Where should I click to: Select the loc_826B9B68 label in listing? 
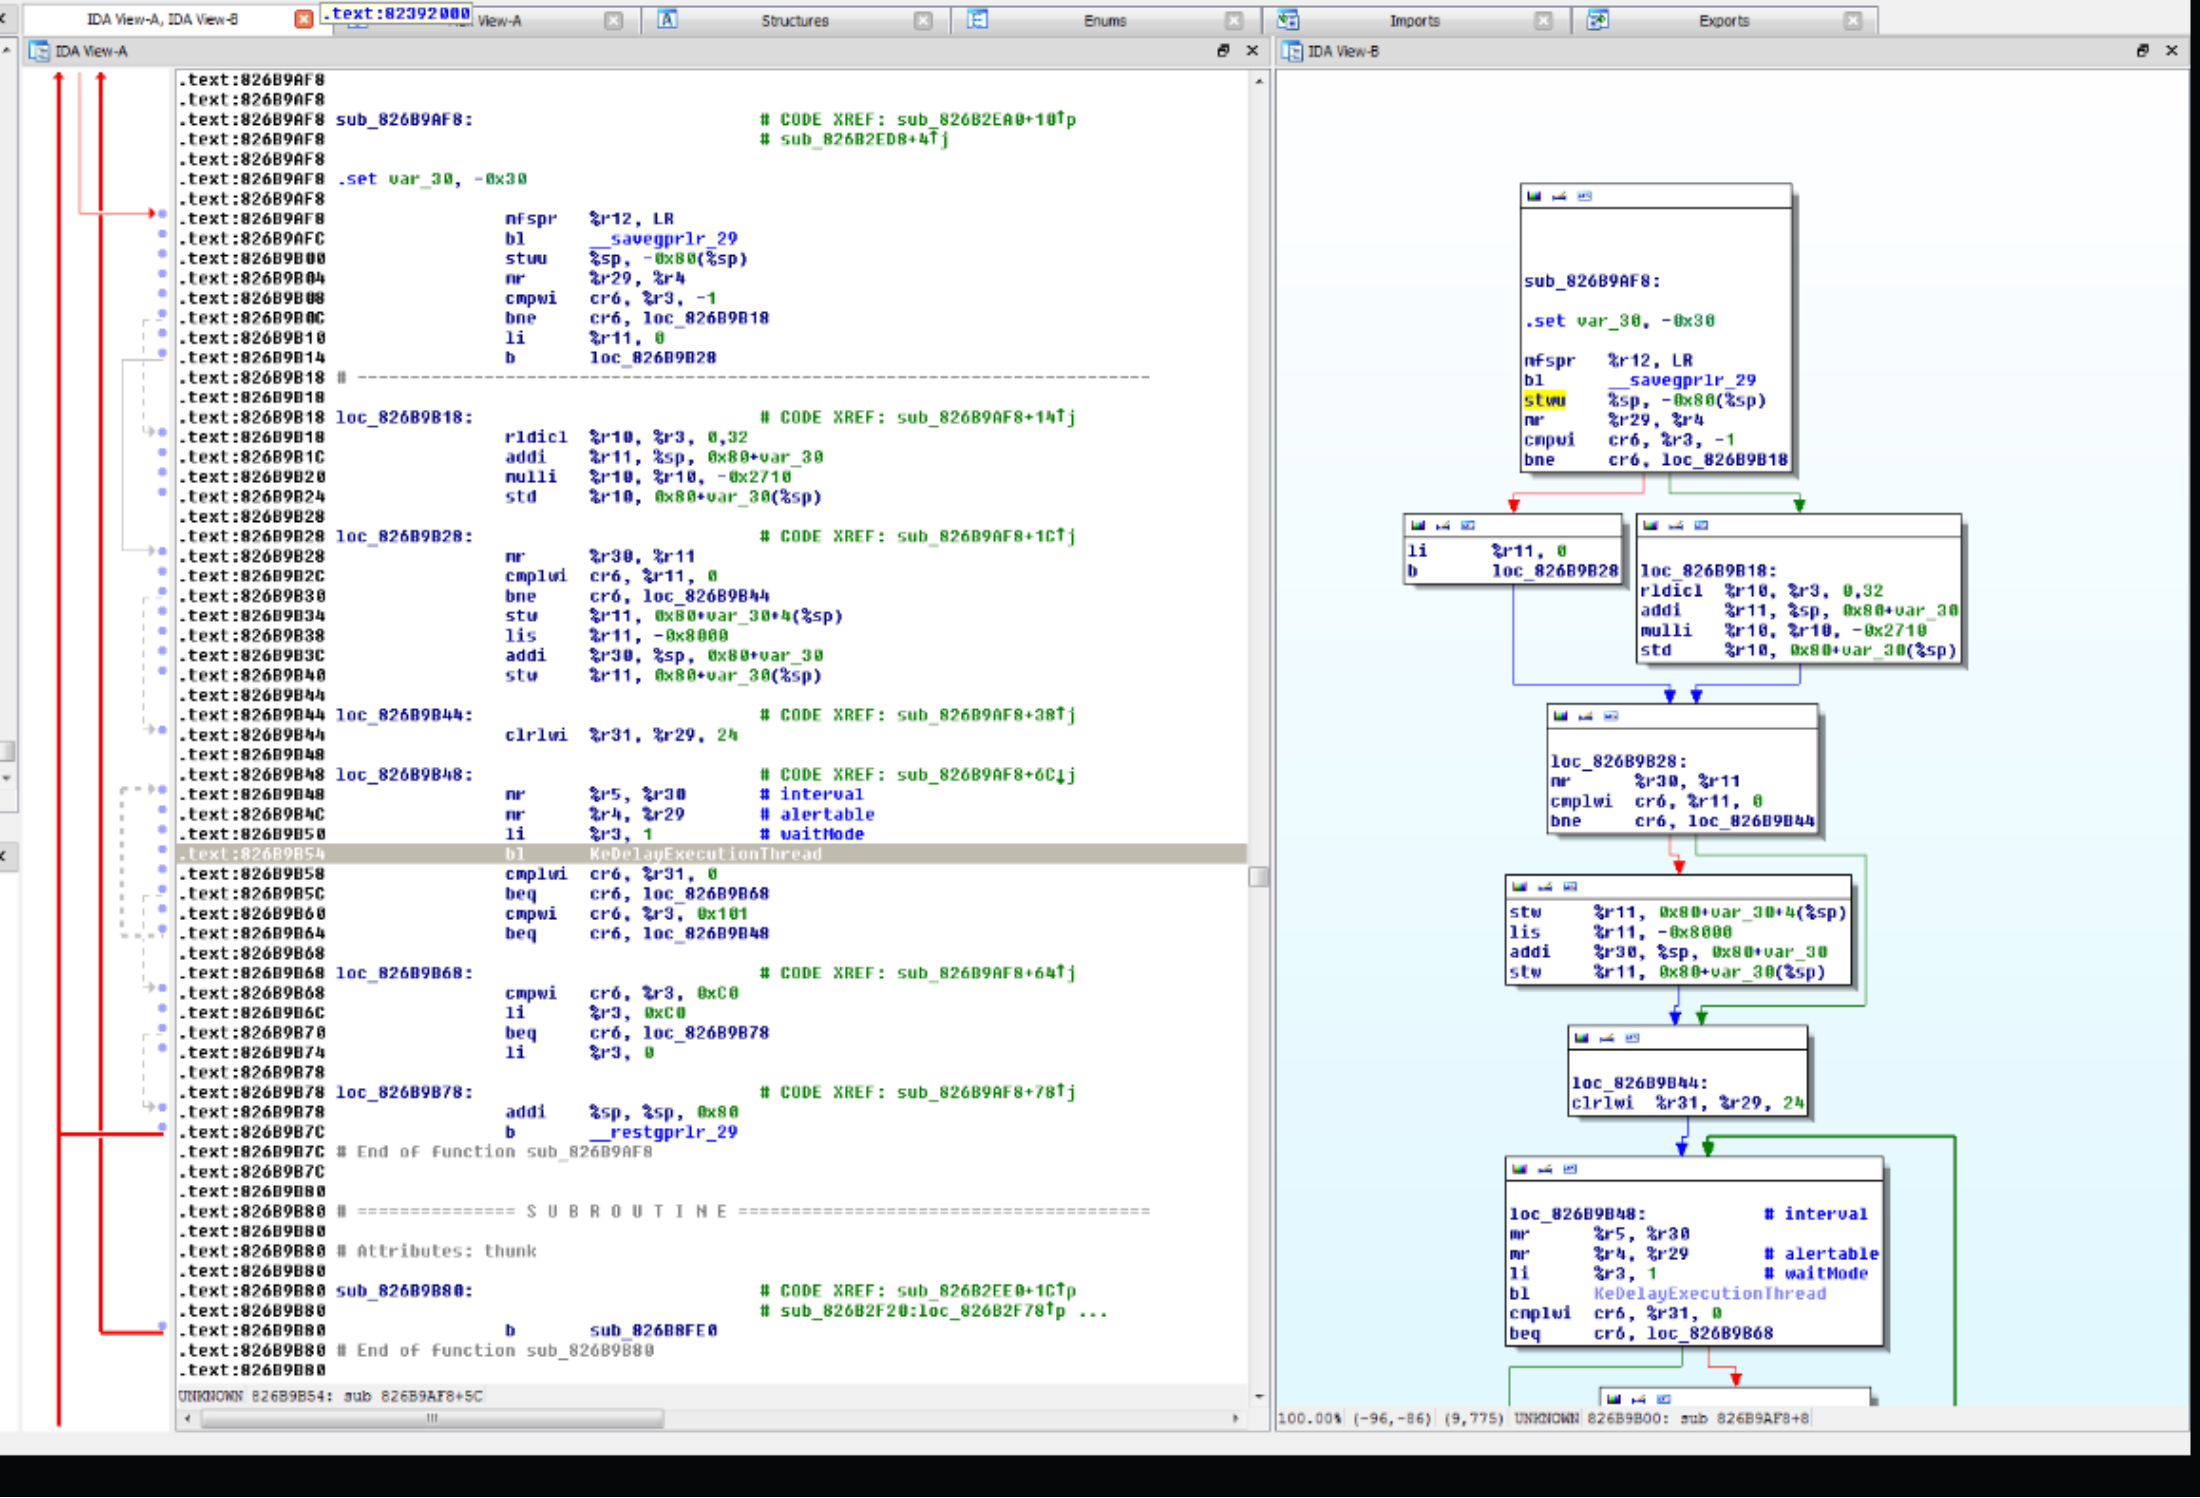(x=404, y=973)
